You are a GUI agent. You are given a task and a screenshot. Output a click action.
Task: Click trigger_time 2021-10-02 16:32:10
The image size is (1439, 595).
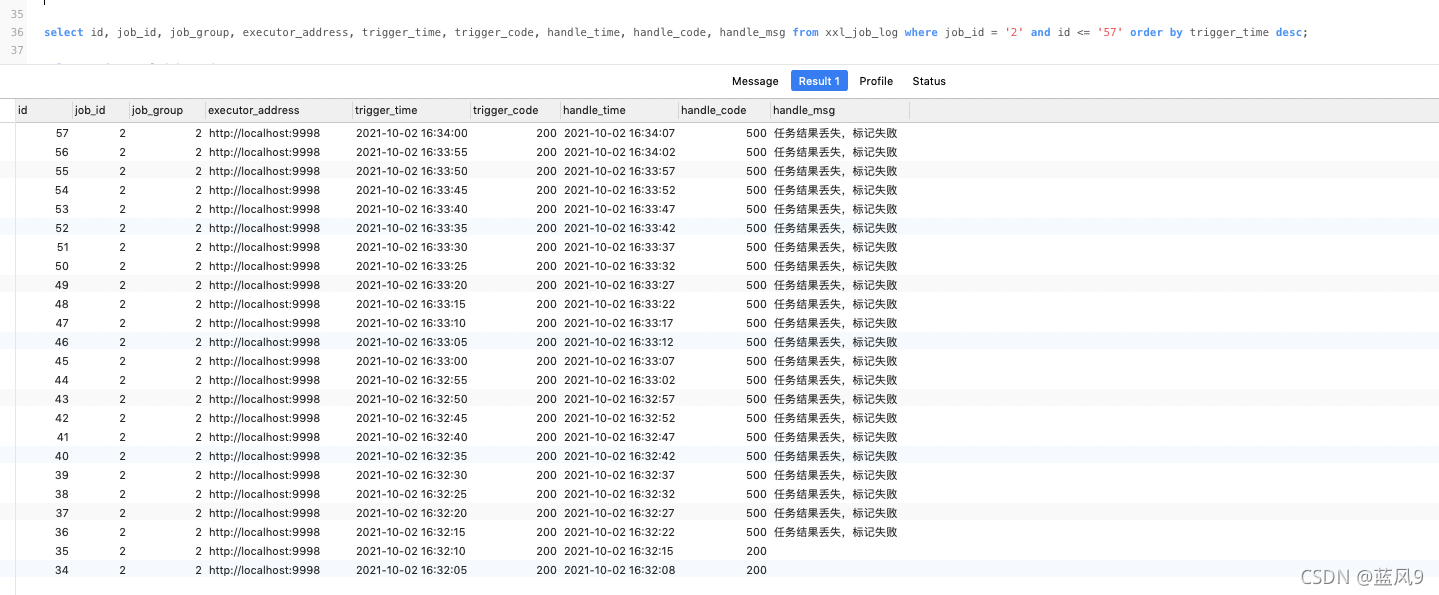point(412,551)
